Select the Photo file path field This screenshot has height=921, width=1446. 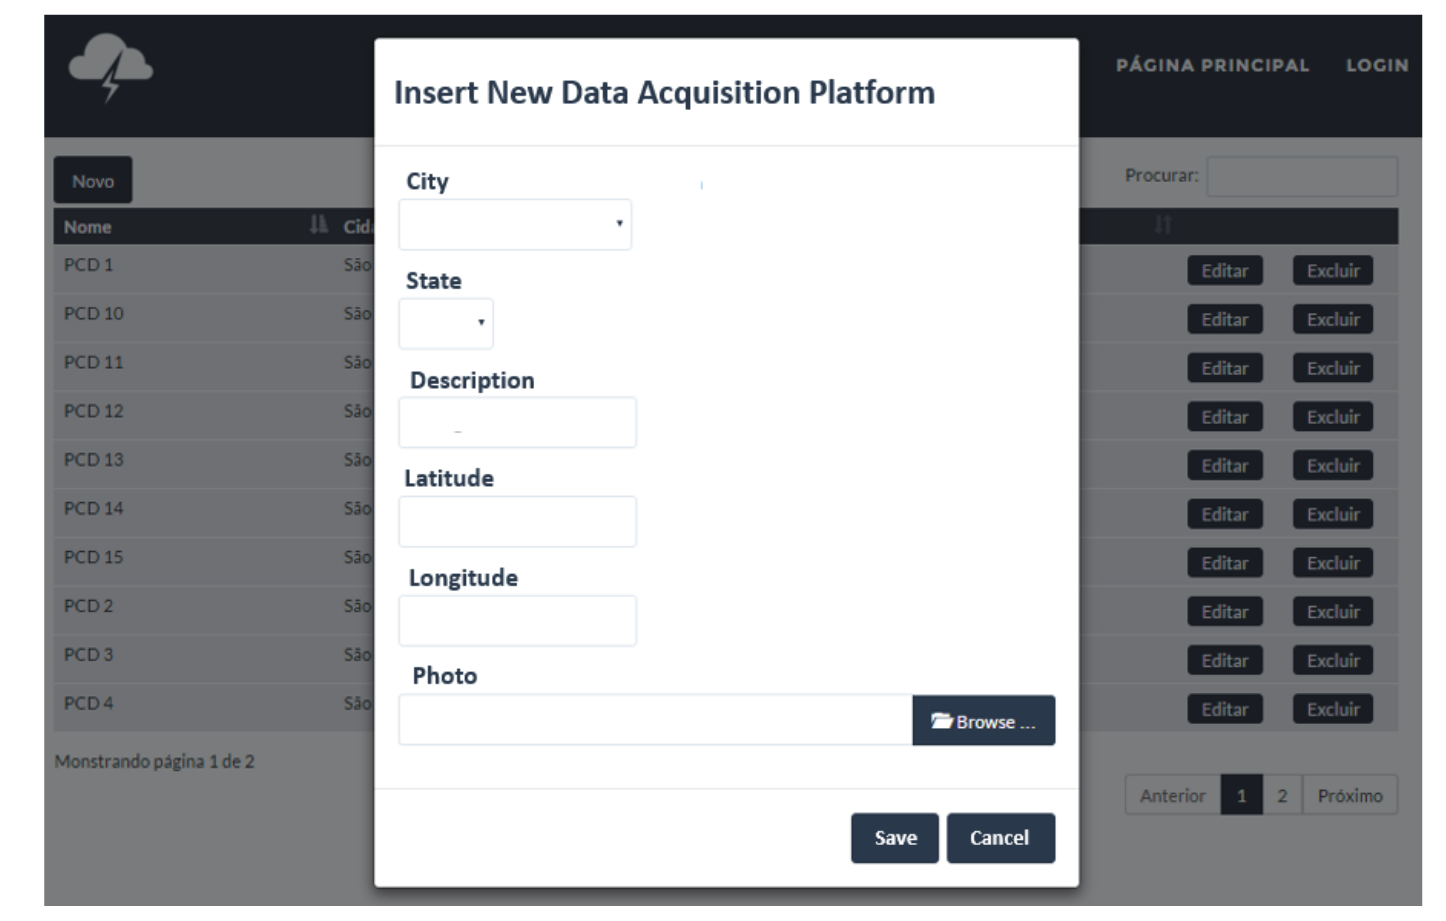pos(655,720)
